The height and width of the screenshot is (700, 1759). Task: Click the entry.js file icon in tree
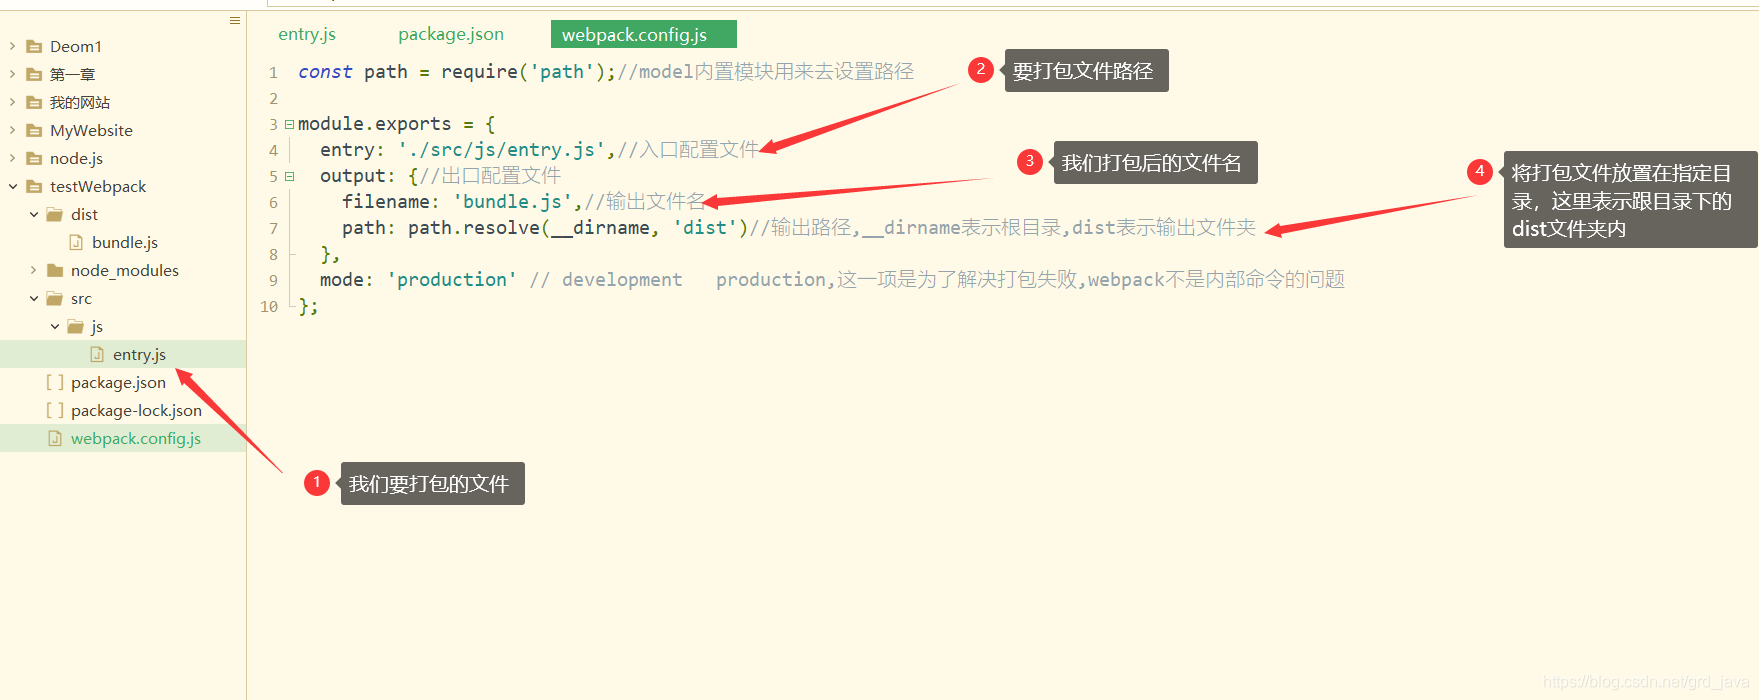(x=97, y=354)
